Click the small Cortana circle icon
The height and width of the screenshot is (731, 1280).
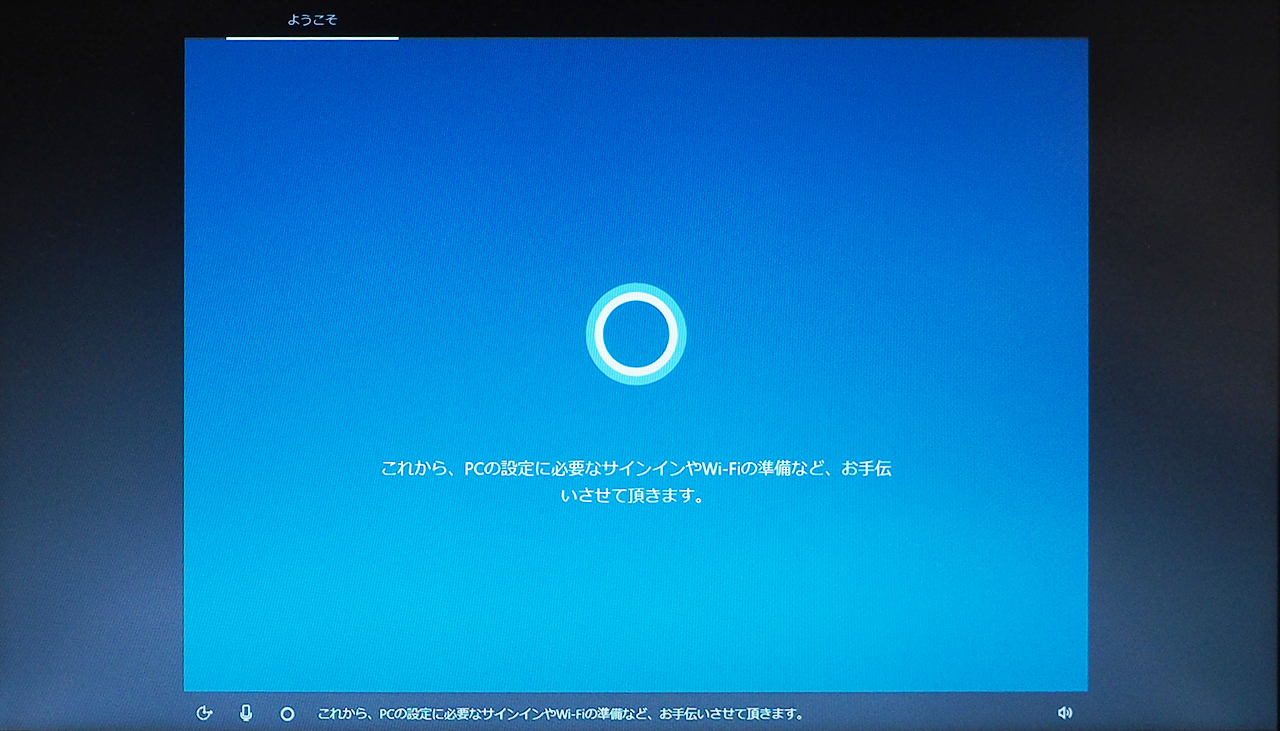[x=287, y=714]
